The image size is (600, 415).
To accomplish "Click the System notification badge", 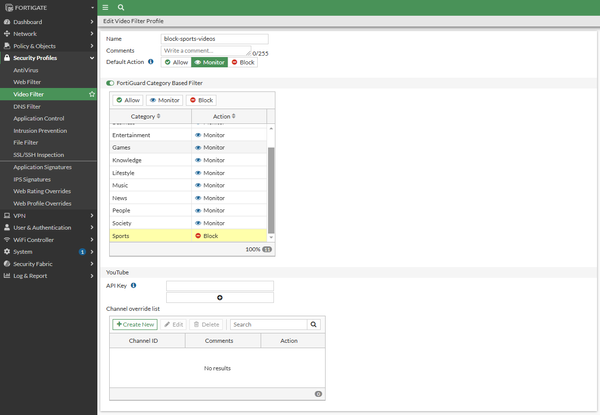I will click(x=82, y=252).
